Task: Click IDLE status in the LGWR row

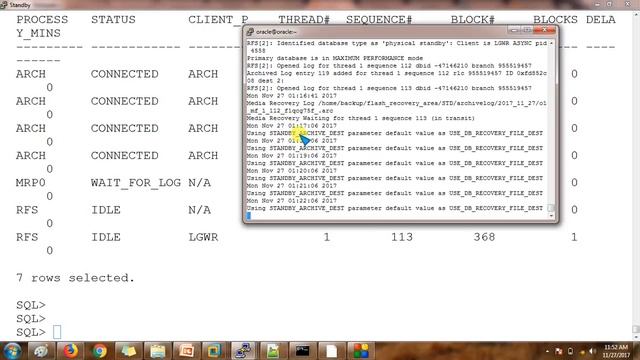Action: pos(106,237)
